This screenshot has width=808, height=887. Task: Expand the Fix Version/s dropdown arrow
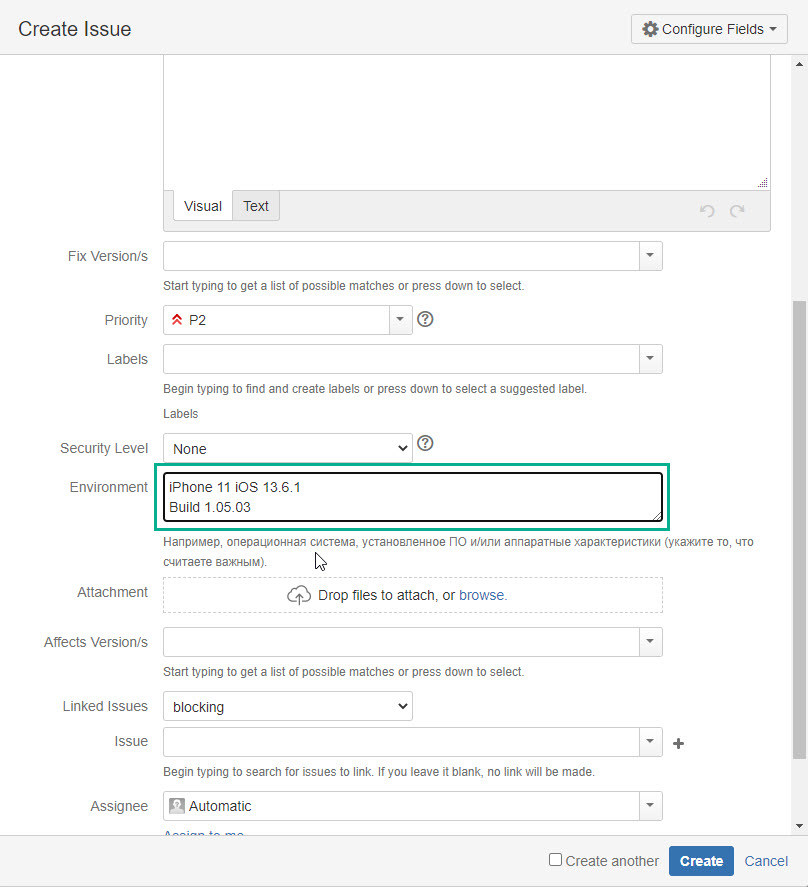tap(651, 256)
